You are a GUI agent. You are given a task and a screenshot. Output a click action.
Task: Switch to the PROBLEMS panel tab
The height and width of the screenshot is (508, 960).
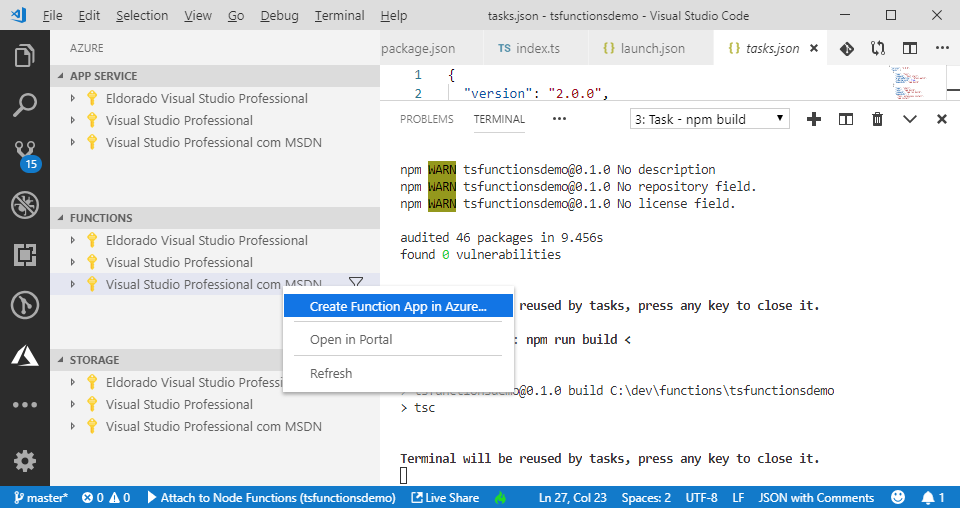pyautogui.click(x=427, y=119)
